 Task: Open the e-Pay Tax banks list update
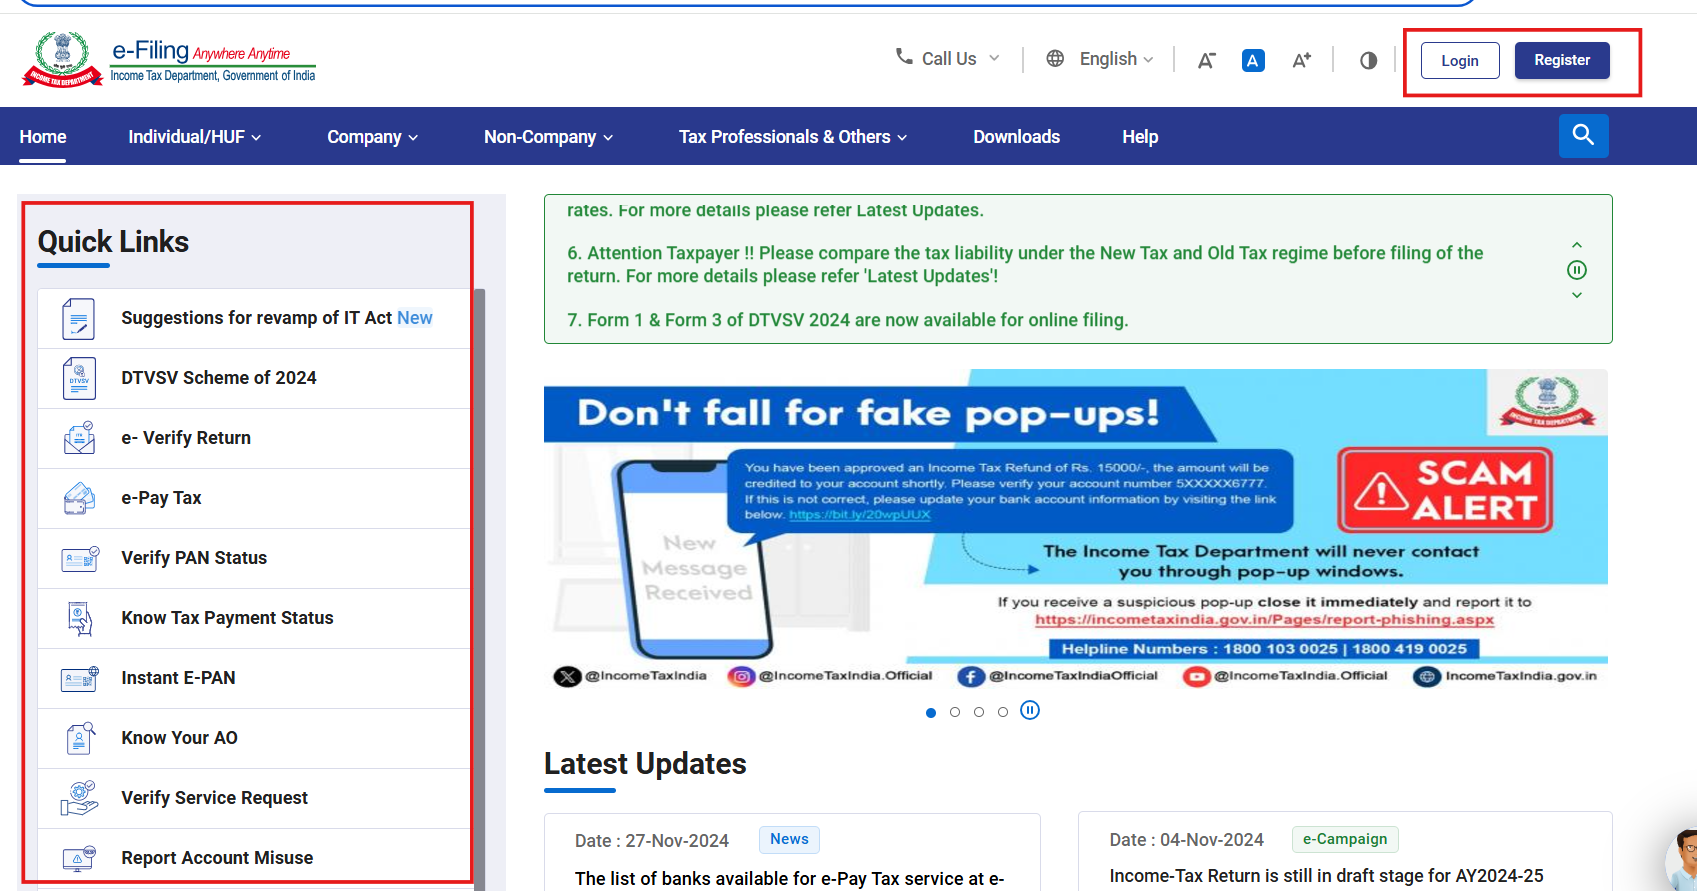tap(790, 879)
